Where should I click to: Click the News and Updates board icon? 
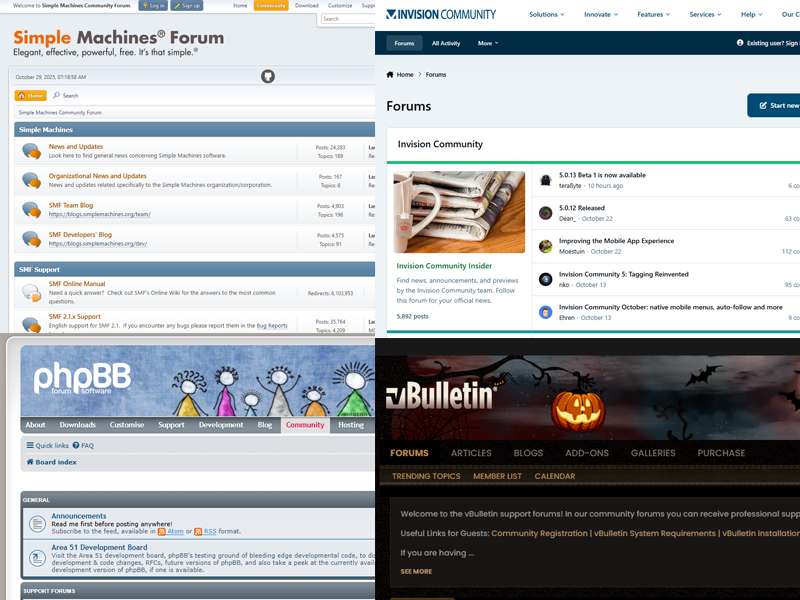click(x=31, y=151)
